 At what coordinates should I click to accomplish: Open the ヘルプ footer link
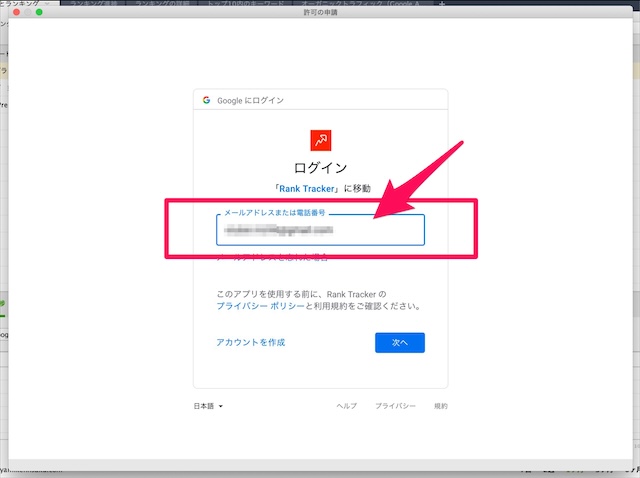[347, 406]
